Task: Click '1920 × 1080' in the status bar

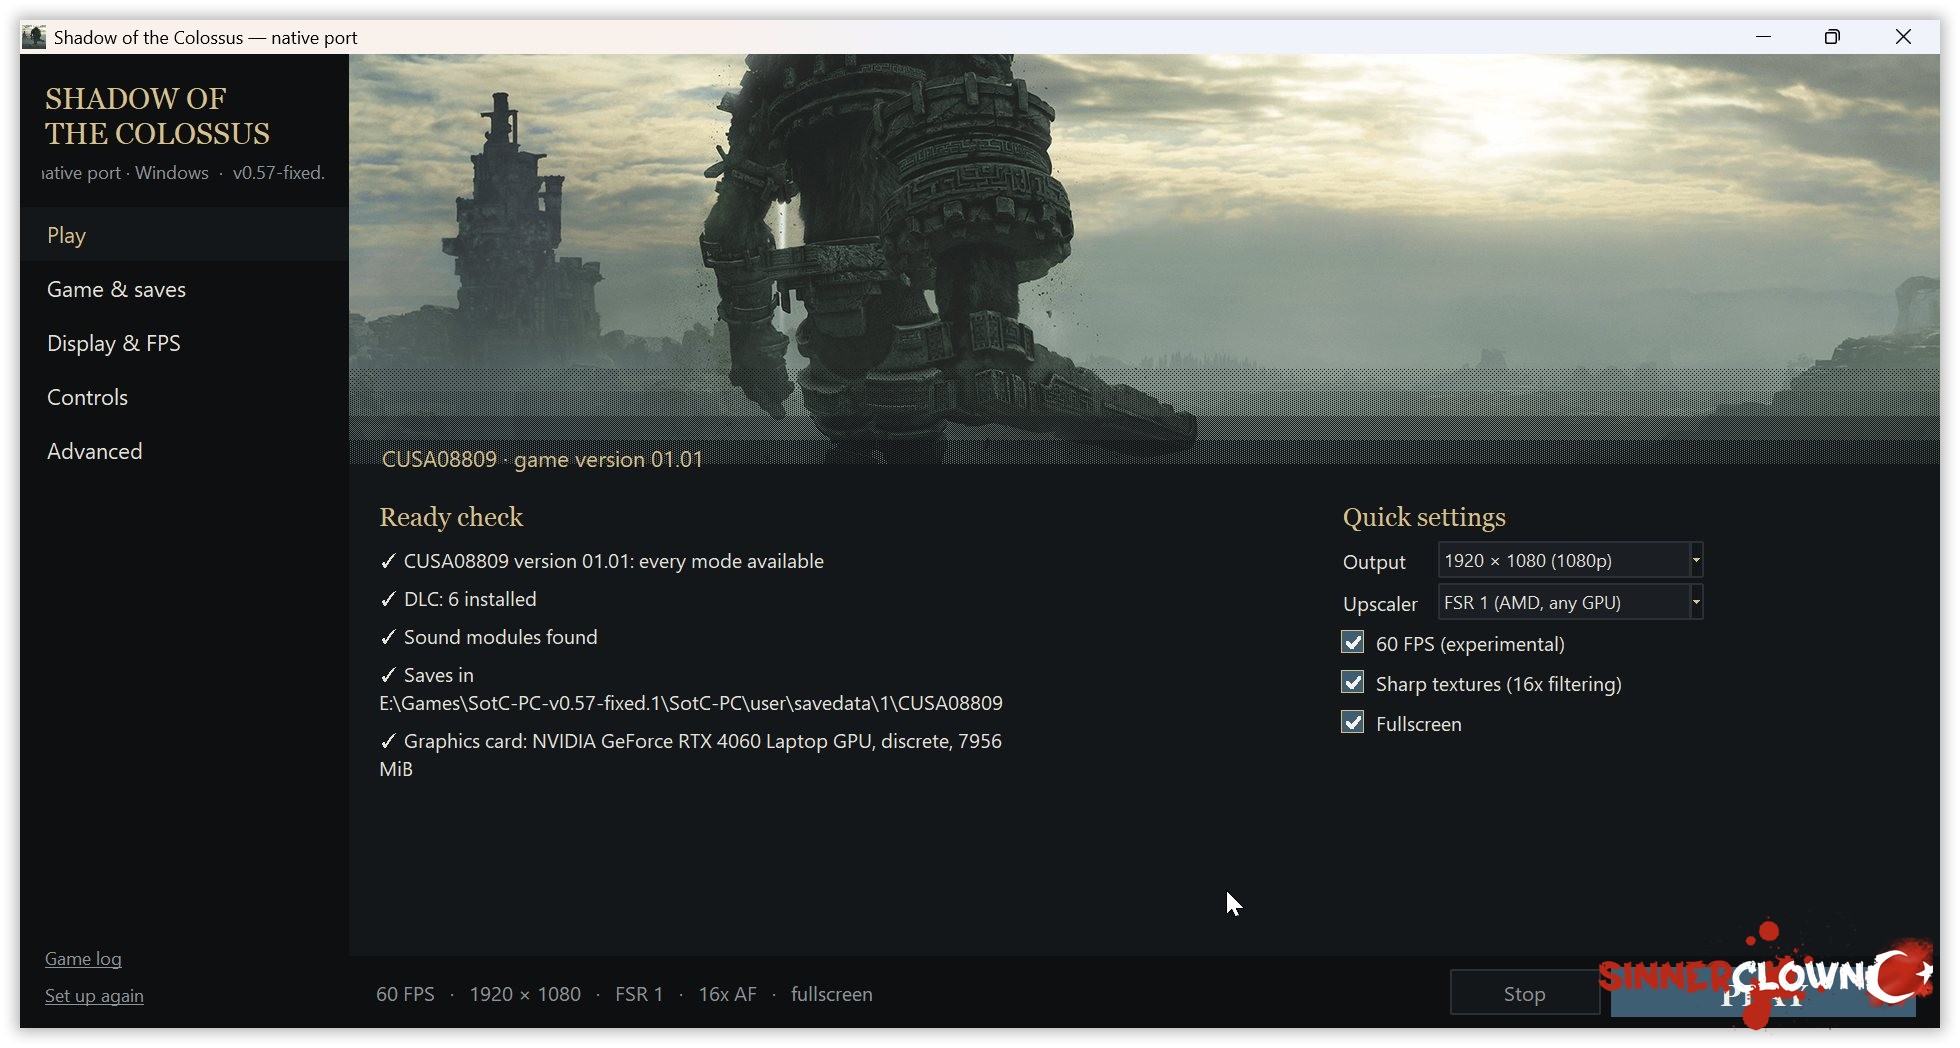Action: (525, 994)
